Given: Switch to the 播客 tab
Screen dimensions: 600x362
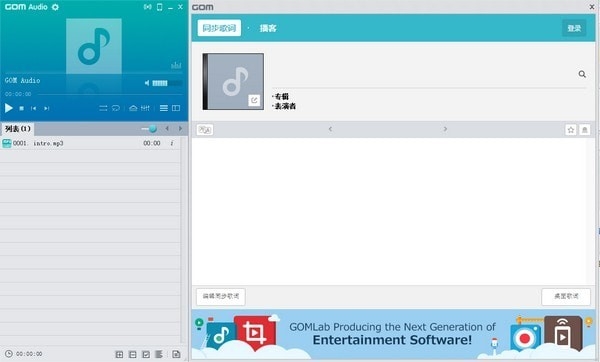Looking at the screenshot, I should point(268,28).
